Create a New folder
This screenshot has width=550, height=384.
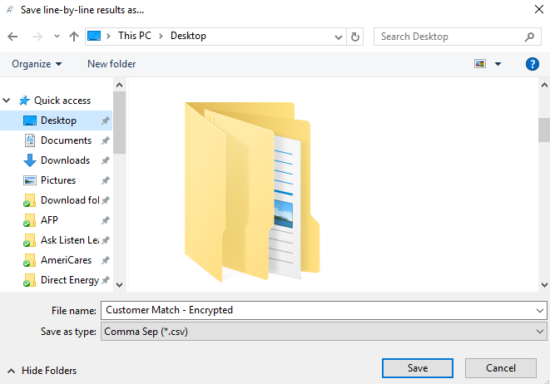(112, 64)
